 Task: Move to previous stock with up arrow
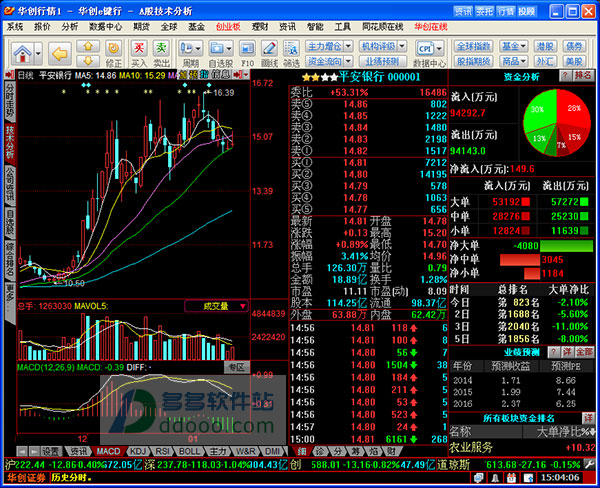point(88,46)
